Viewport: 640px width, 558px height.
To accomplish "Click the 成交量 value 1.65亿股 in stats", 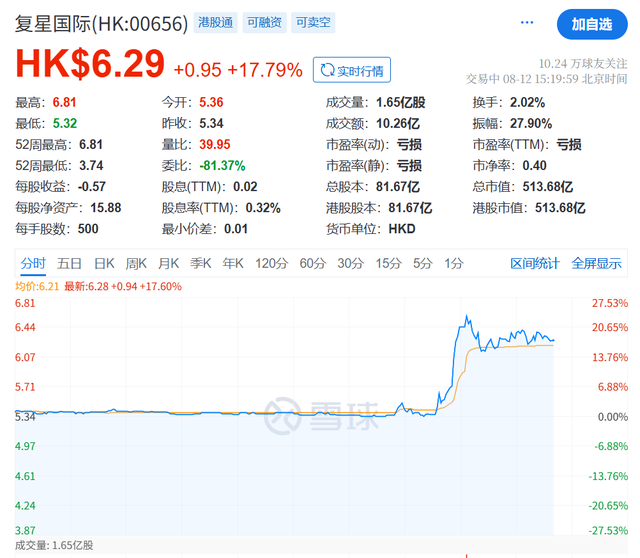I will point(401,102).
